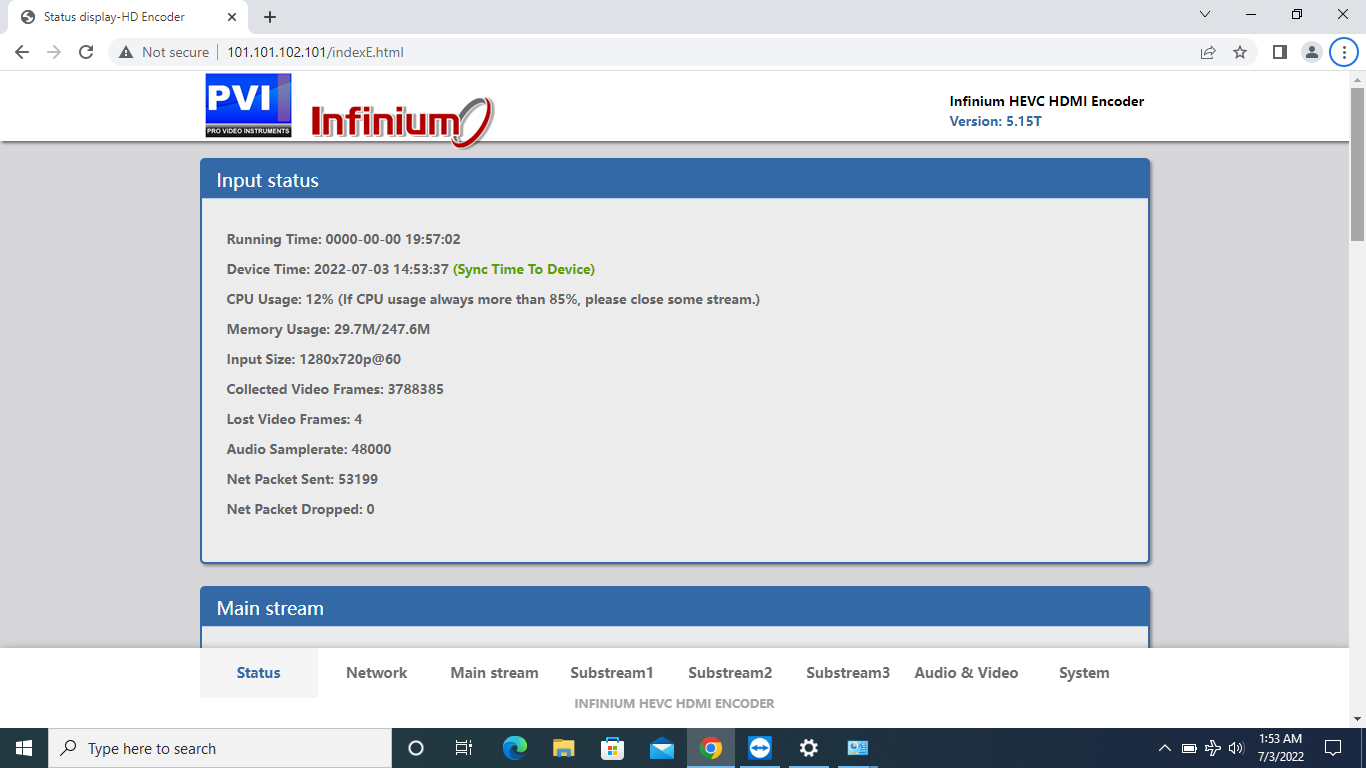Click the battery status tray icon
This screenshot has height=768, width=1366.
point(1189,748)
